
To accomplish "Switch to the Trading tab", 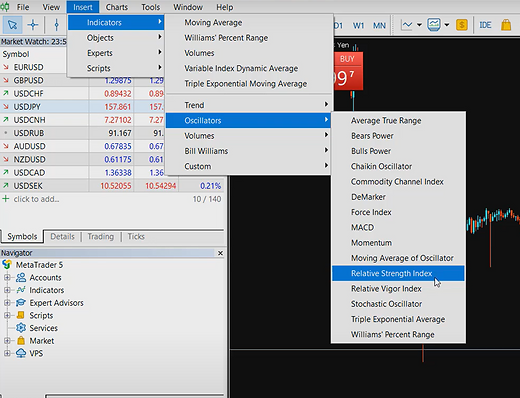I will [100, 236].
